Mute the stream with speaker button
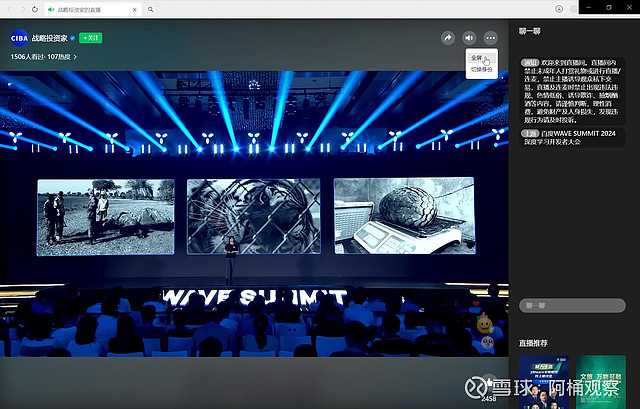Viewport: 640px width, 409px height. click(x=469, y=38)
